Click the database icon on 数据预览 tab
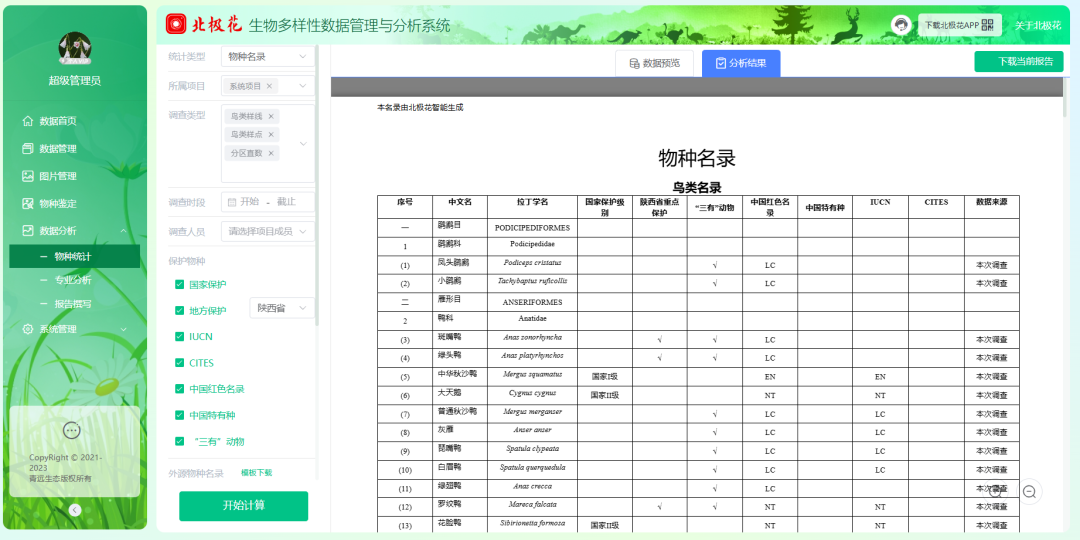This screenshot has height=540, width=1080. (634, 63)
